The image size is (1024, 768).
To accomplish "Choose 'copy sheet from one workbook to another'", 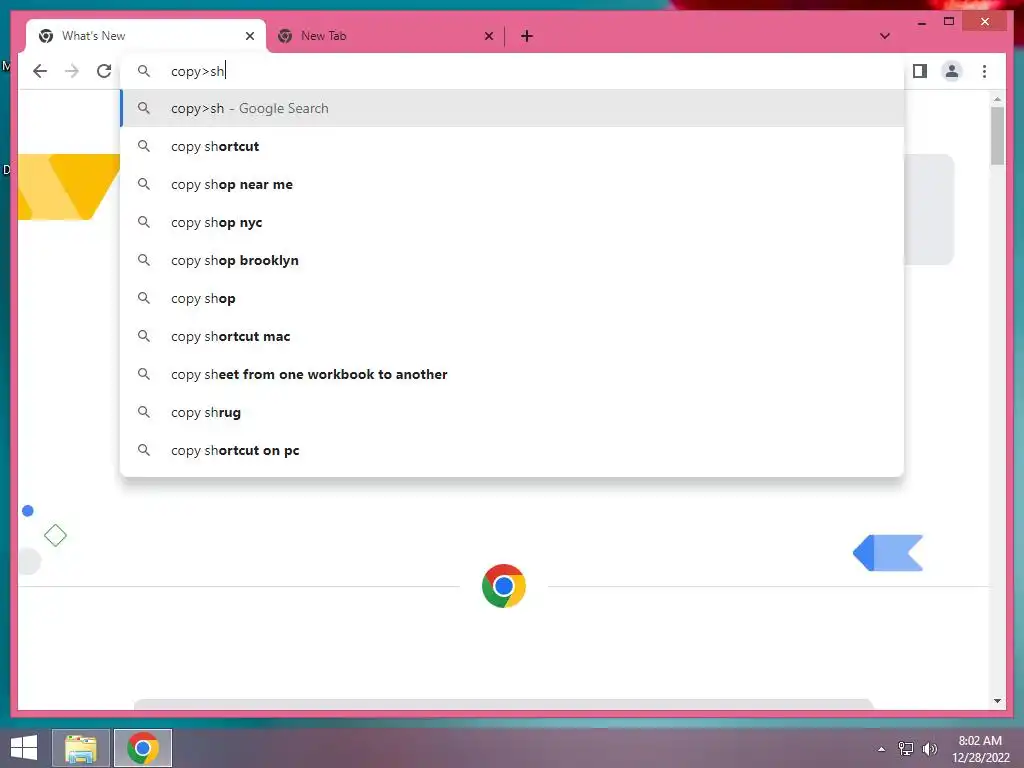I will coord(513,374).
